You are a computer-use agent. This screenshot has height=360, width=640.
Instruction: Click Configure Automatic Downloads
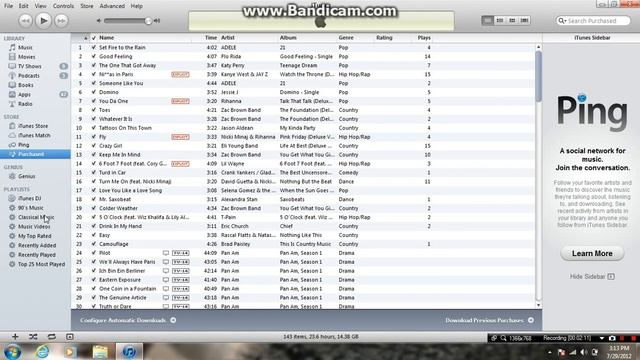(x=128, y=320)
